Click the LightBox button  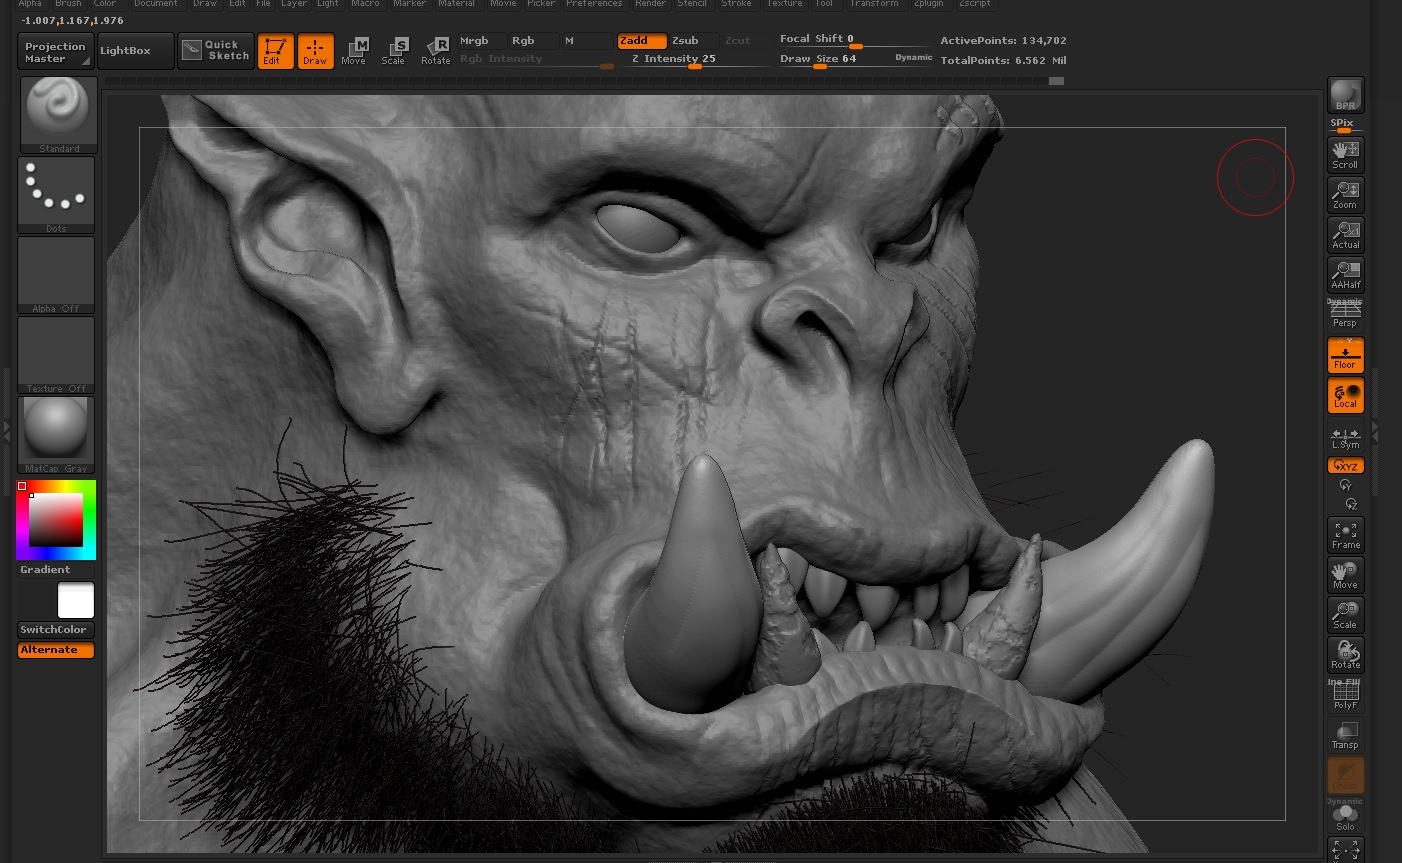135,51
